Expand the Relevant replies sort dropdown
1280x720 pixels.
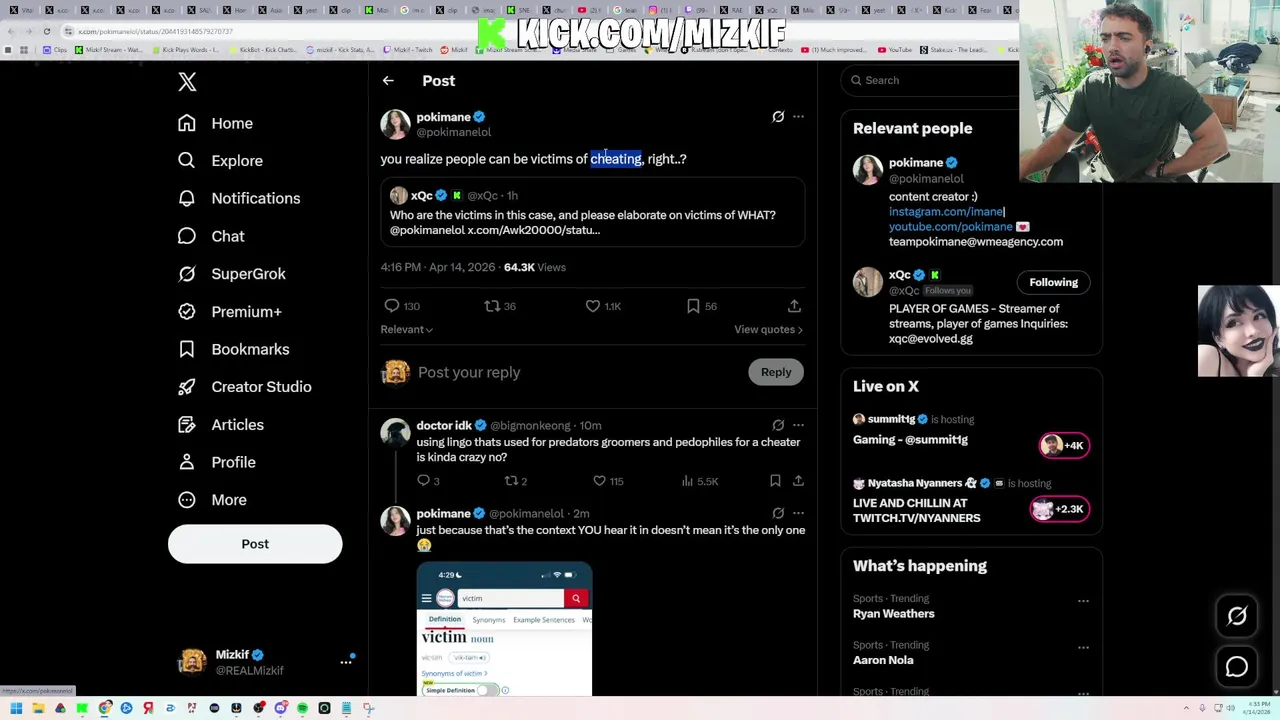point(406,330)
